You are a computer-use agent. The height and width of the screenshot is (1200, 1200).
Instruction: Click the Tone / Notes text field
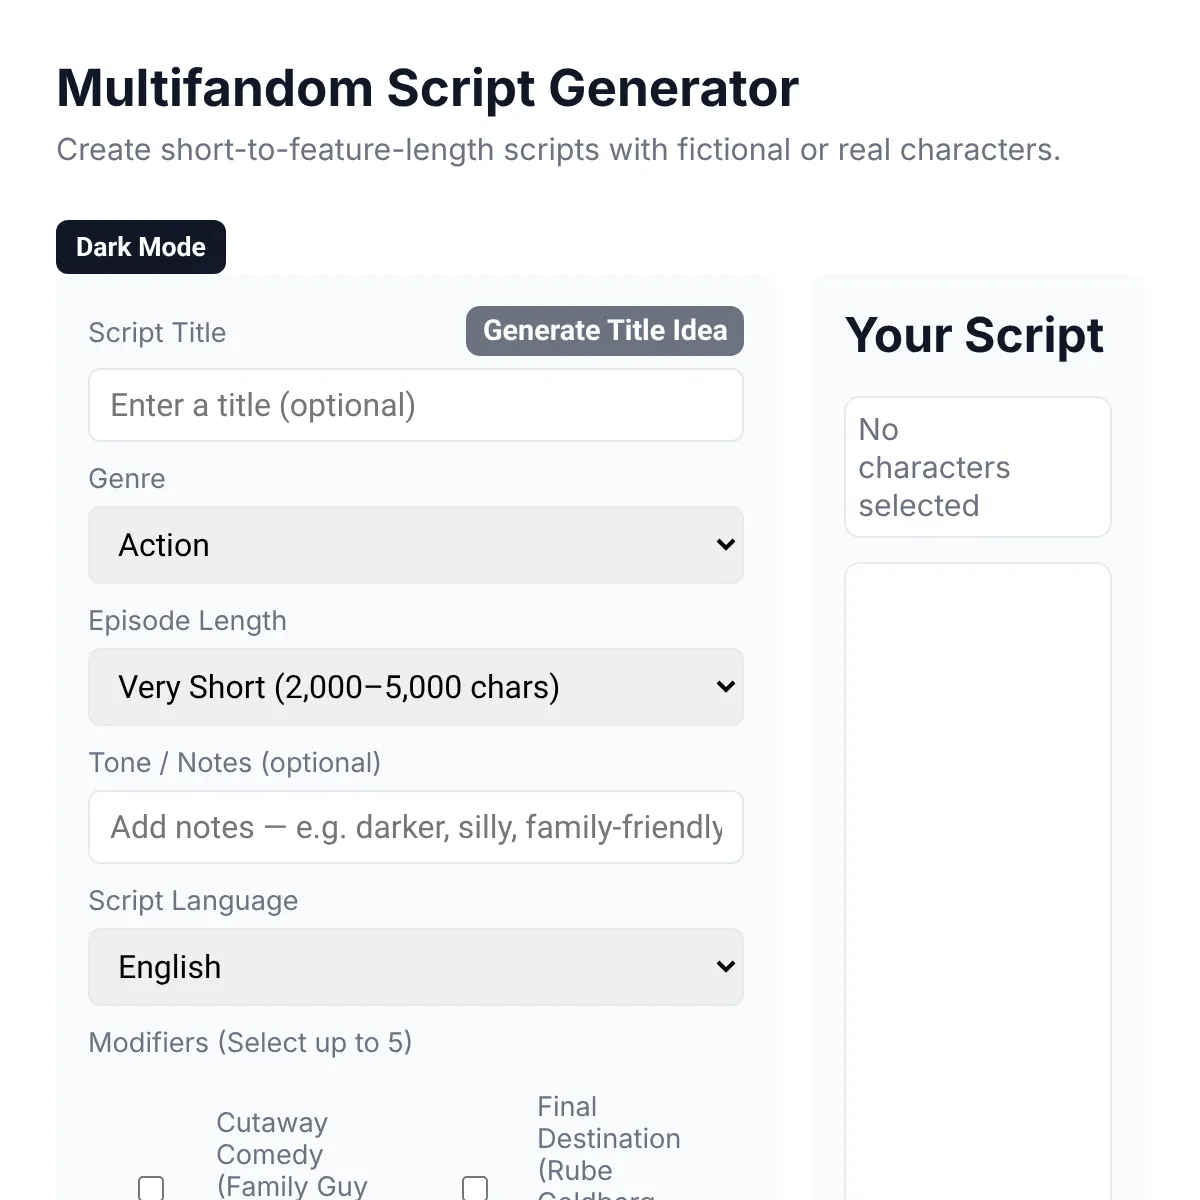[x=416, y=827]
